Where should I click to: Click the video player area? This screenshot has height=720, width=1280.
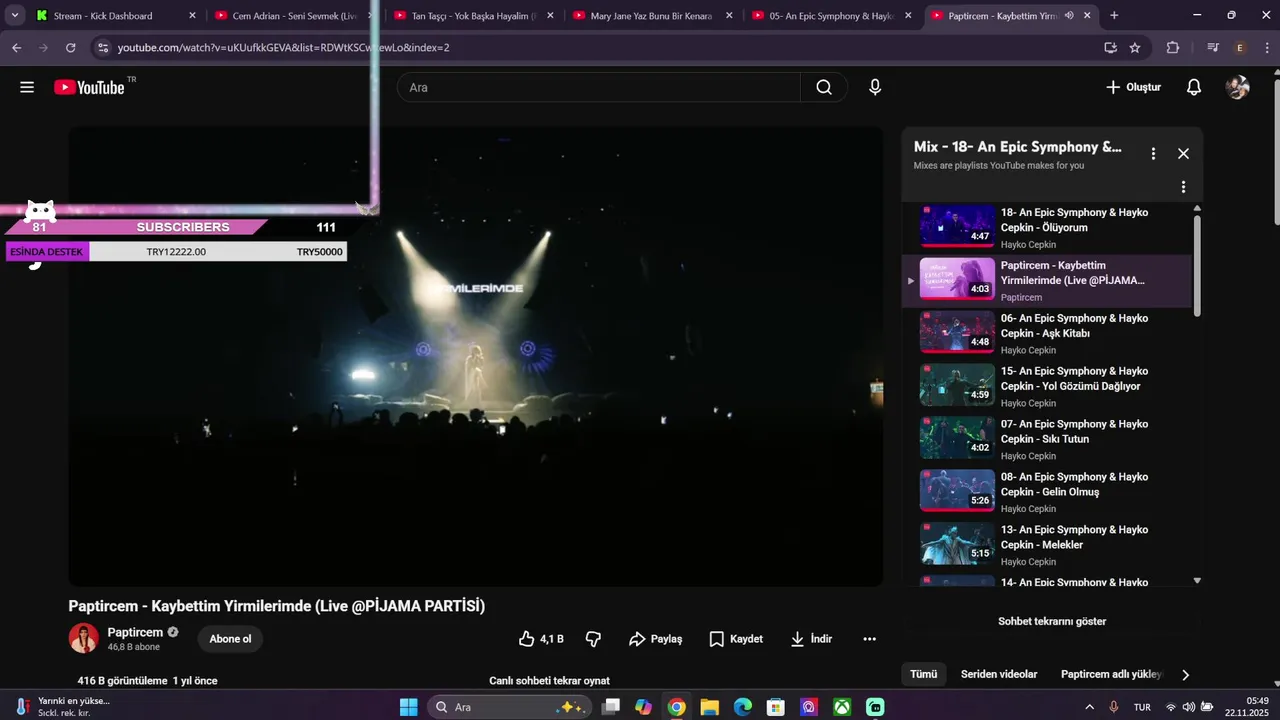coord(476,356)
